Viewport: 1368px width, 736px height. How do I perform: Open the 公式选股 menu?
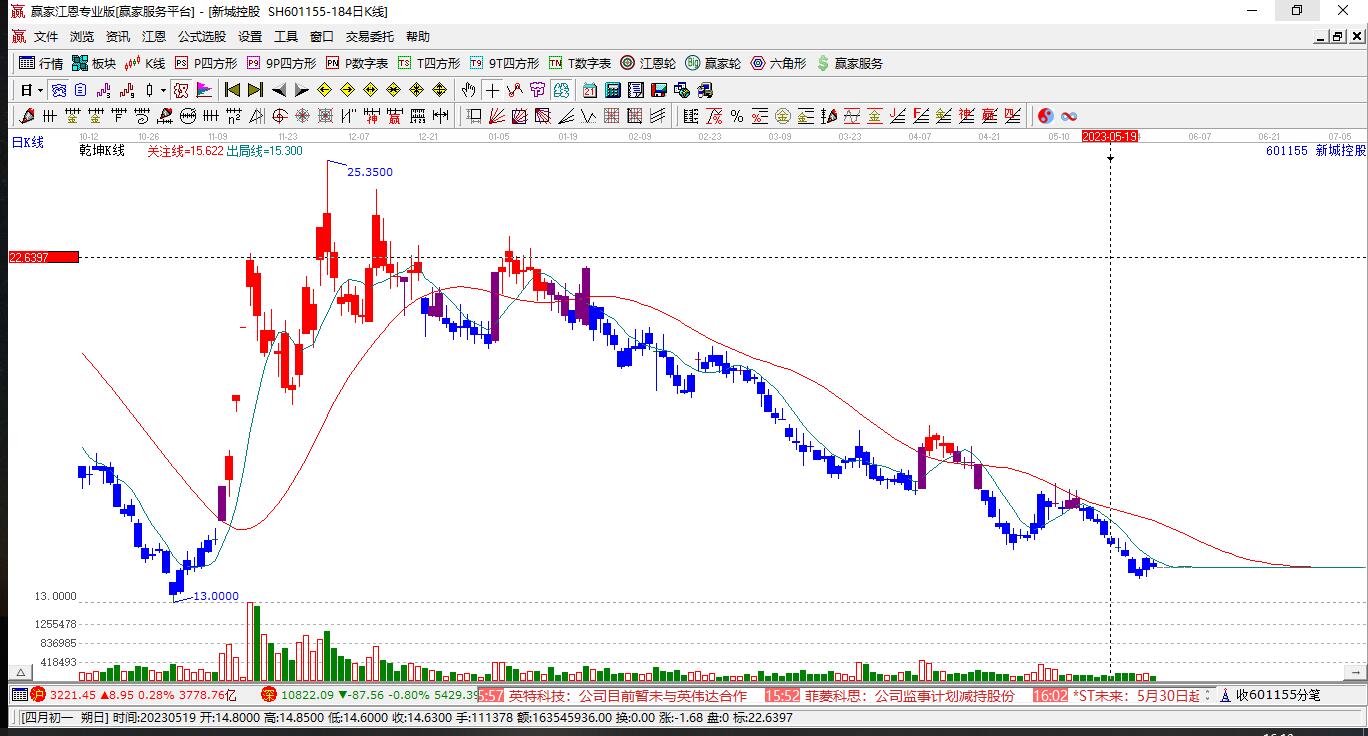202,37
